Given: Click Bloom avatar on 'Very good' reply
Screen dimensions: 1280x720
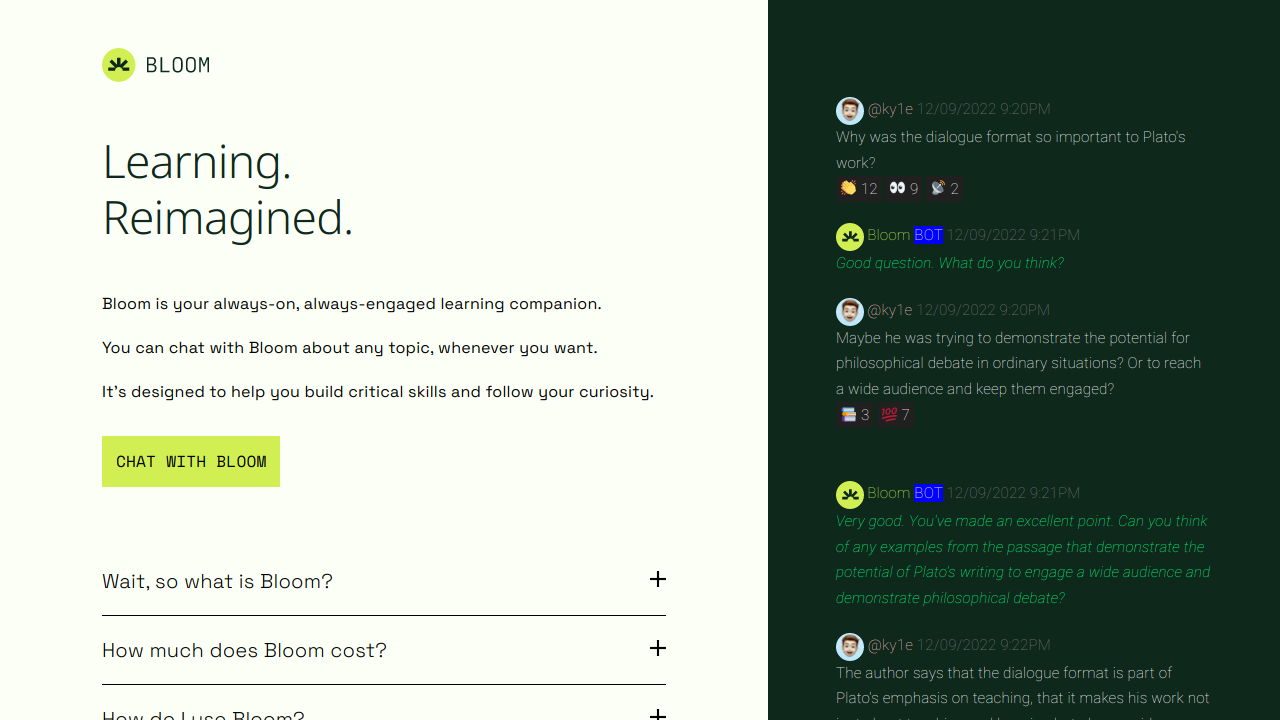Looking at the screenshot, I should (x=850, y=494).
